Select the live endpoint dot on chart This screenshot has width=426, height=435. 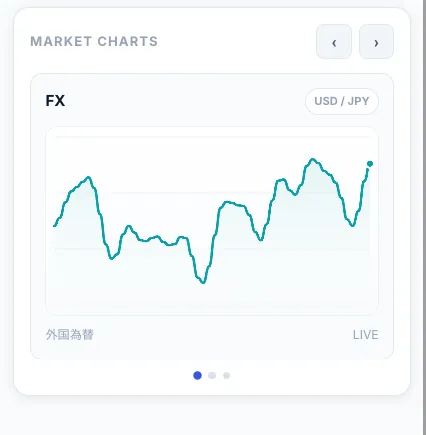(370, 164)
